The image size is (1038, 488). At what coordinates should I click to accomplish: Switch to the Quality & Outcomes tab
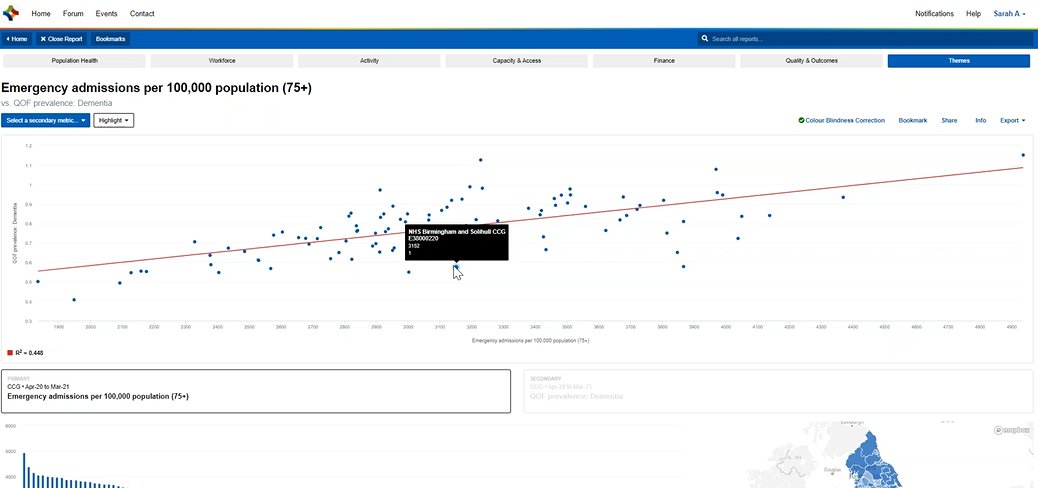[x=812, y=61]
